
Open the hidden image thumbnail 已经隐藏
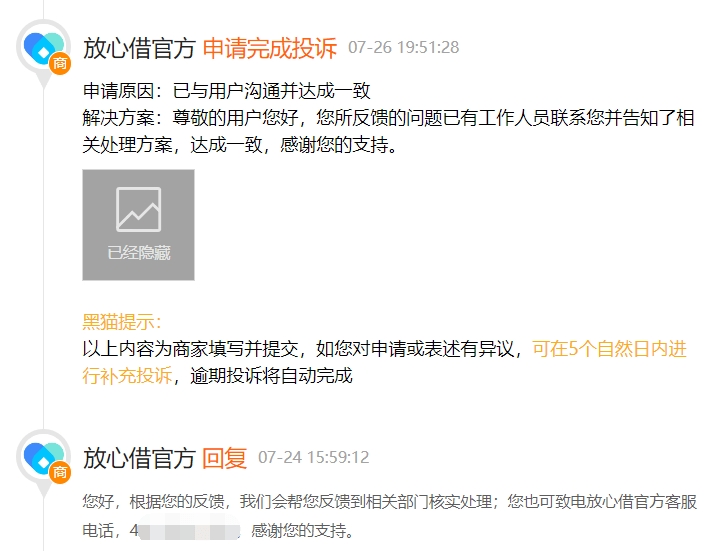(x=139, y=225)
